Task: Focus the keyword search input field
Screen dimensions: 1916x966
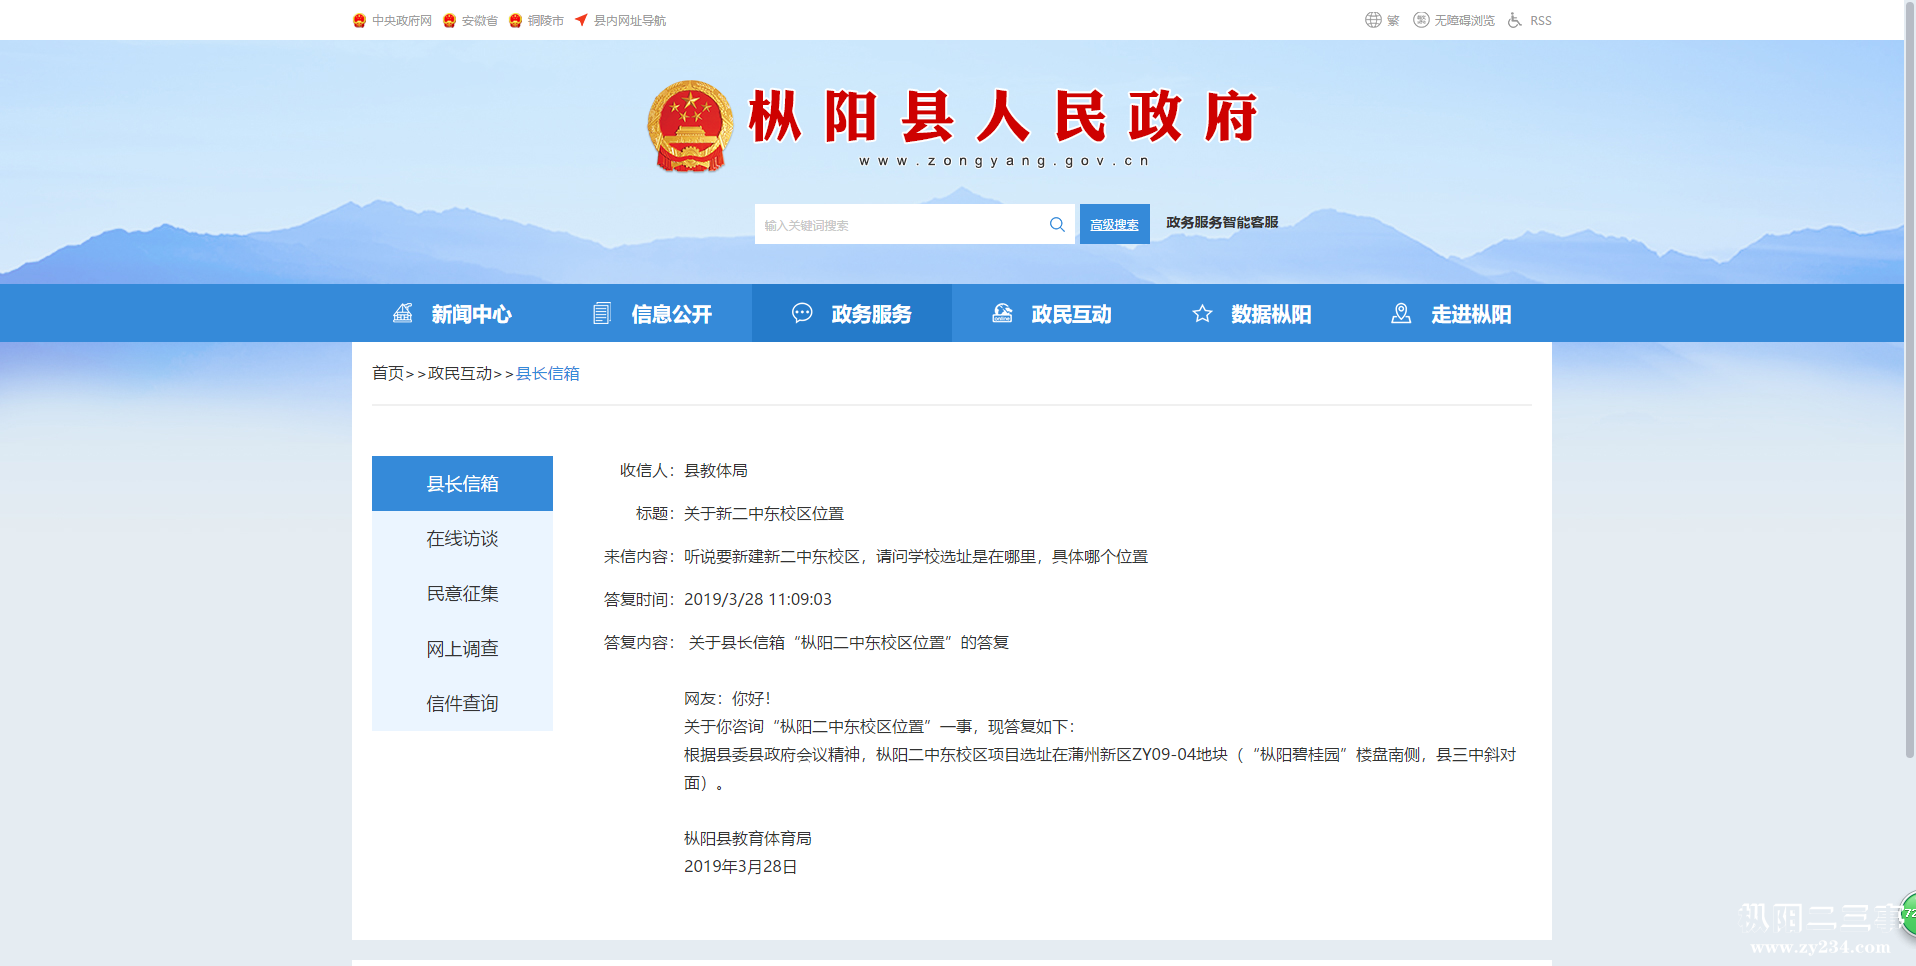Action: click(x=900, y=224)
